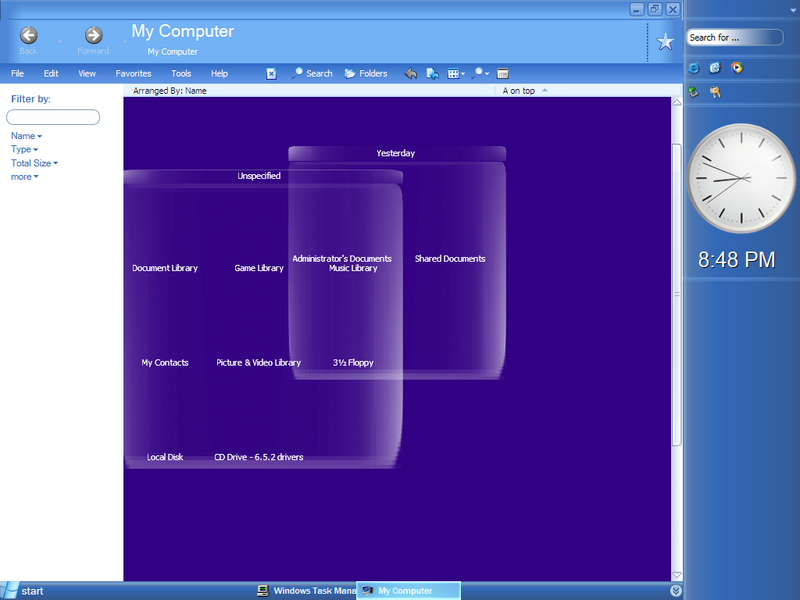The image size is (800, 600).
Task: Open Outlook Express from the sidebar
Action: 714,68
